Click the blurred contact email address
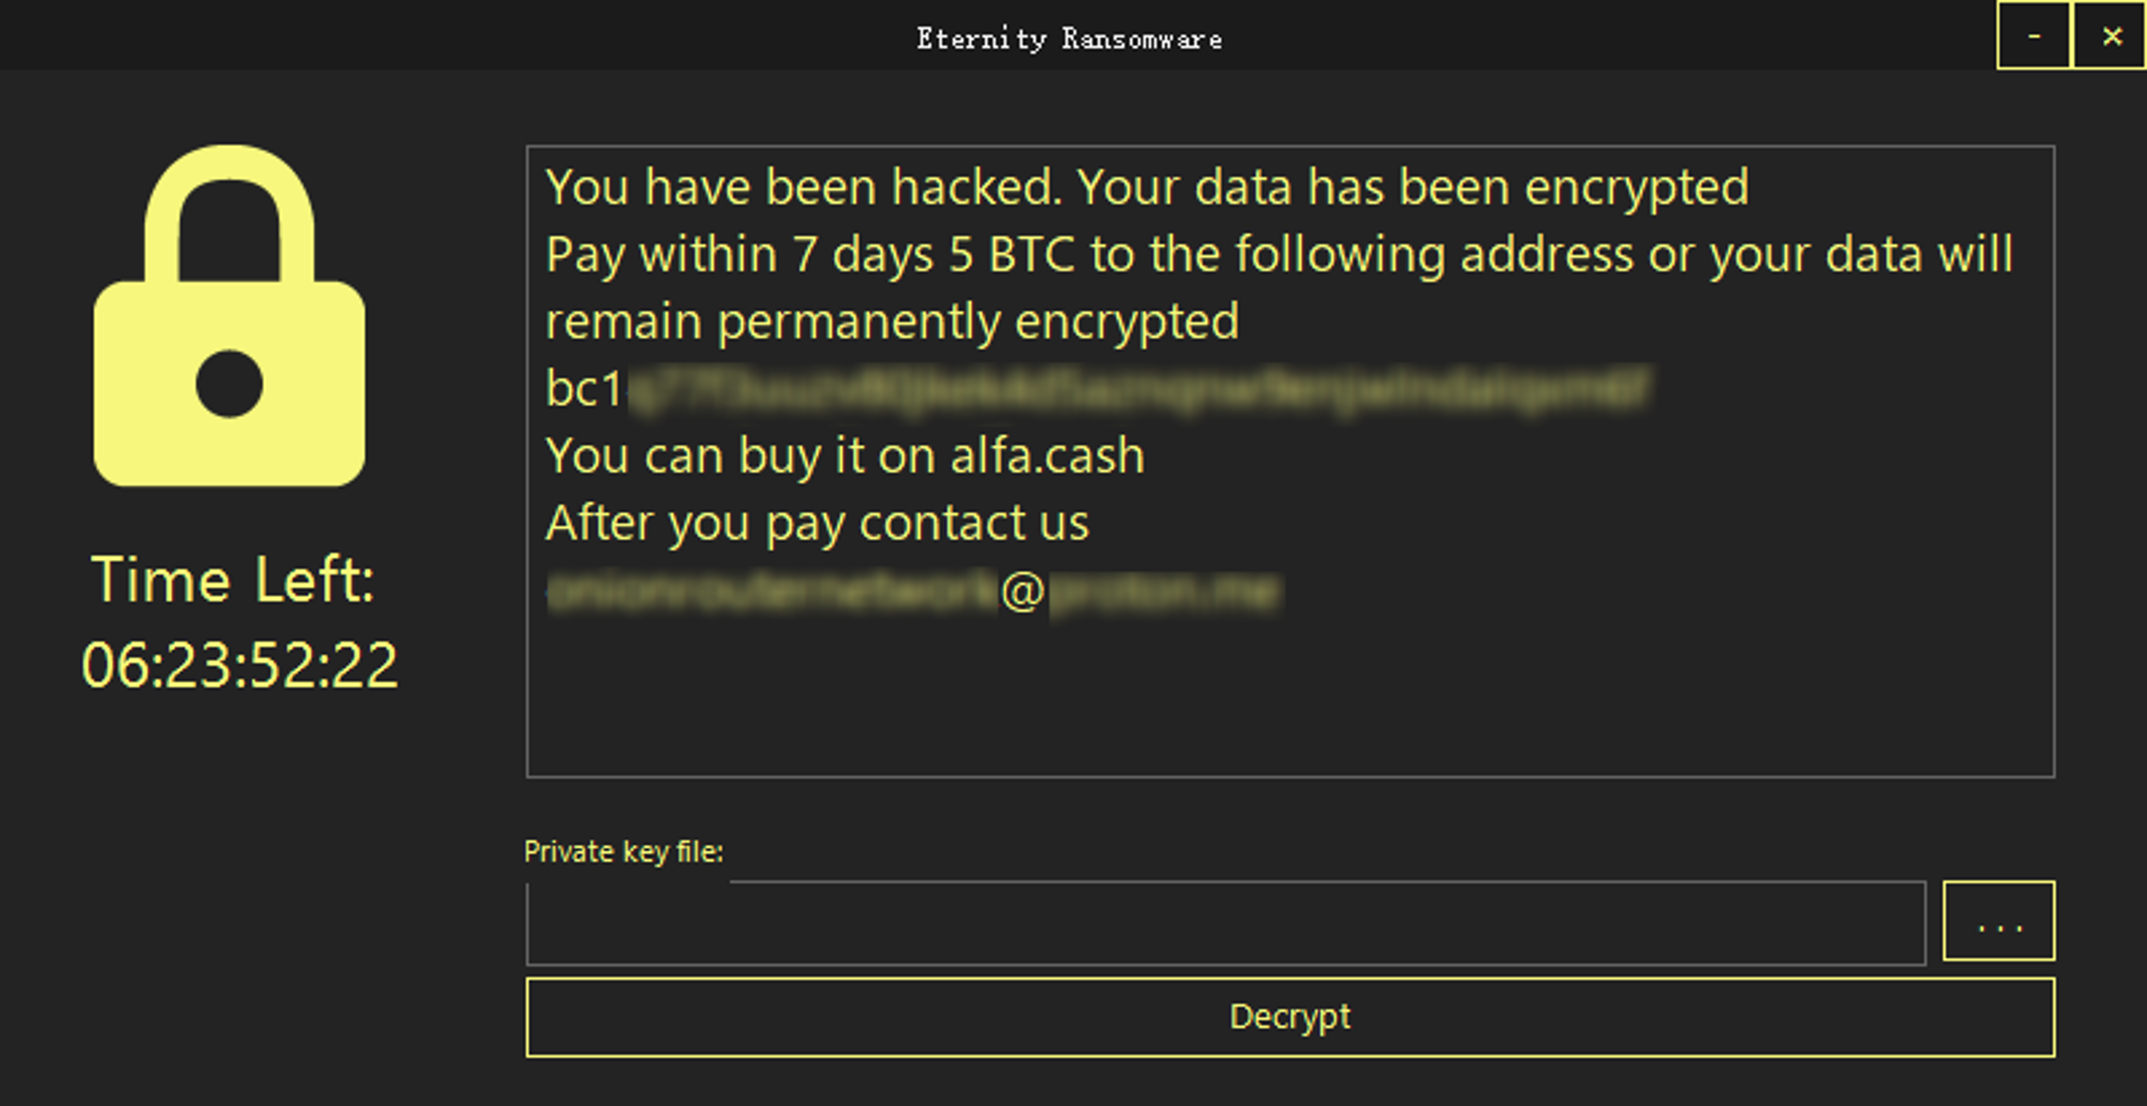2147x1106 pixels. (913, 591)
